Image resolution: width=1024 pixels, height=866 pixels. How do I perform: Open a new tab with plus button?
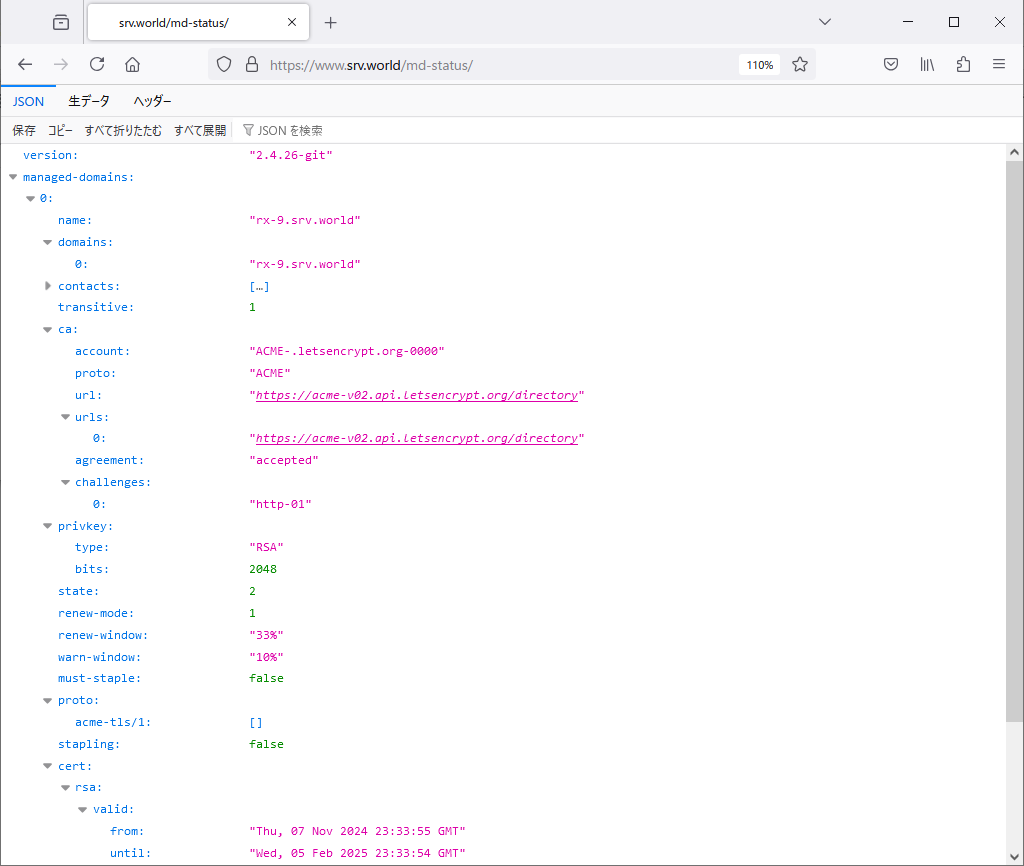[331, 22]
